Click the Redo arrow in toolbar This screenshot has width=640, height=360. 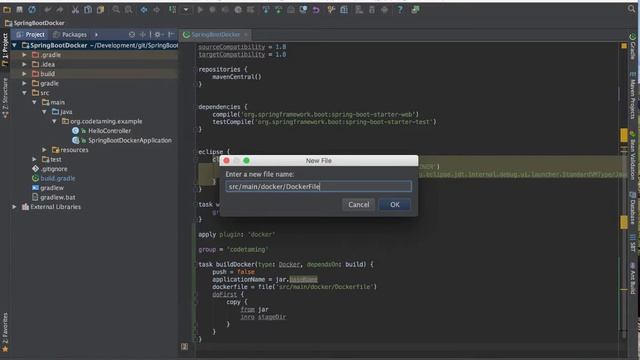pyautogui.click(x=60, y=9)
